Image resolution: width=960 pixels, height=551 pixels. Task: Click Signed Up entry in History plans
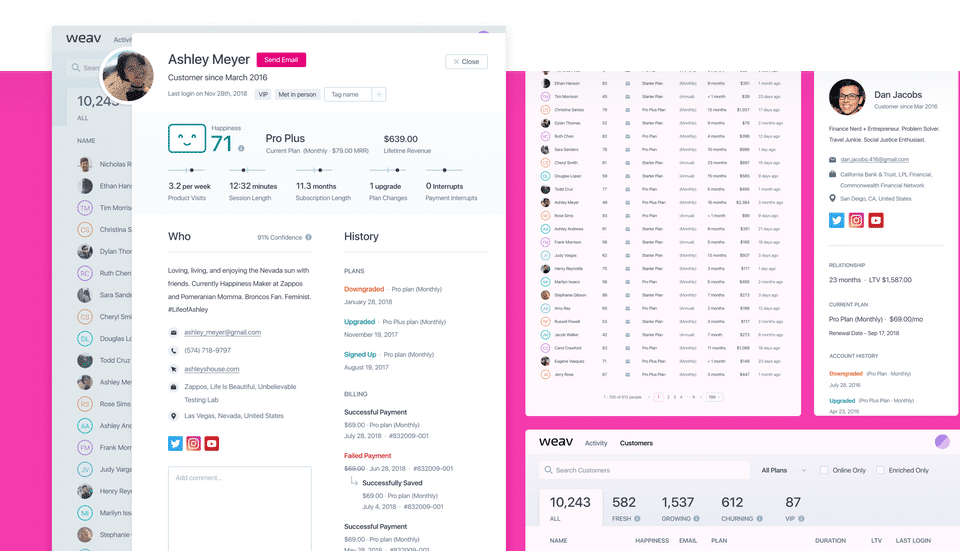pyautogui.click(x=360, y=354)
